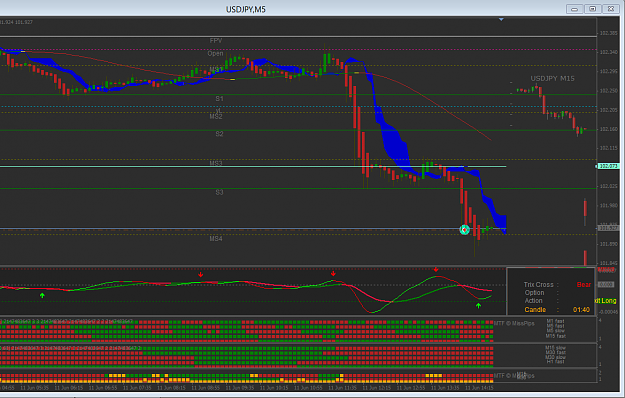Click the FPV pivot label
Screen dimensions: 625x398
[216, 41]
